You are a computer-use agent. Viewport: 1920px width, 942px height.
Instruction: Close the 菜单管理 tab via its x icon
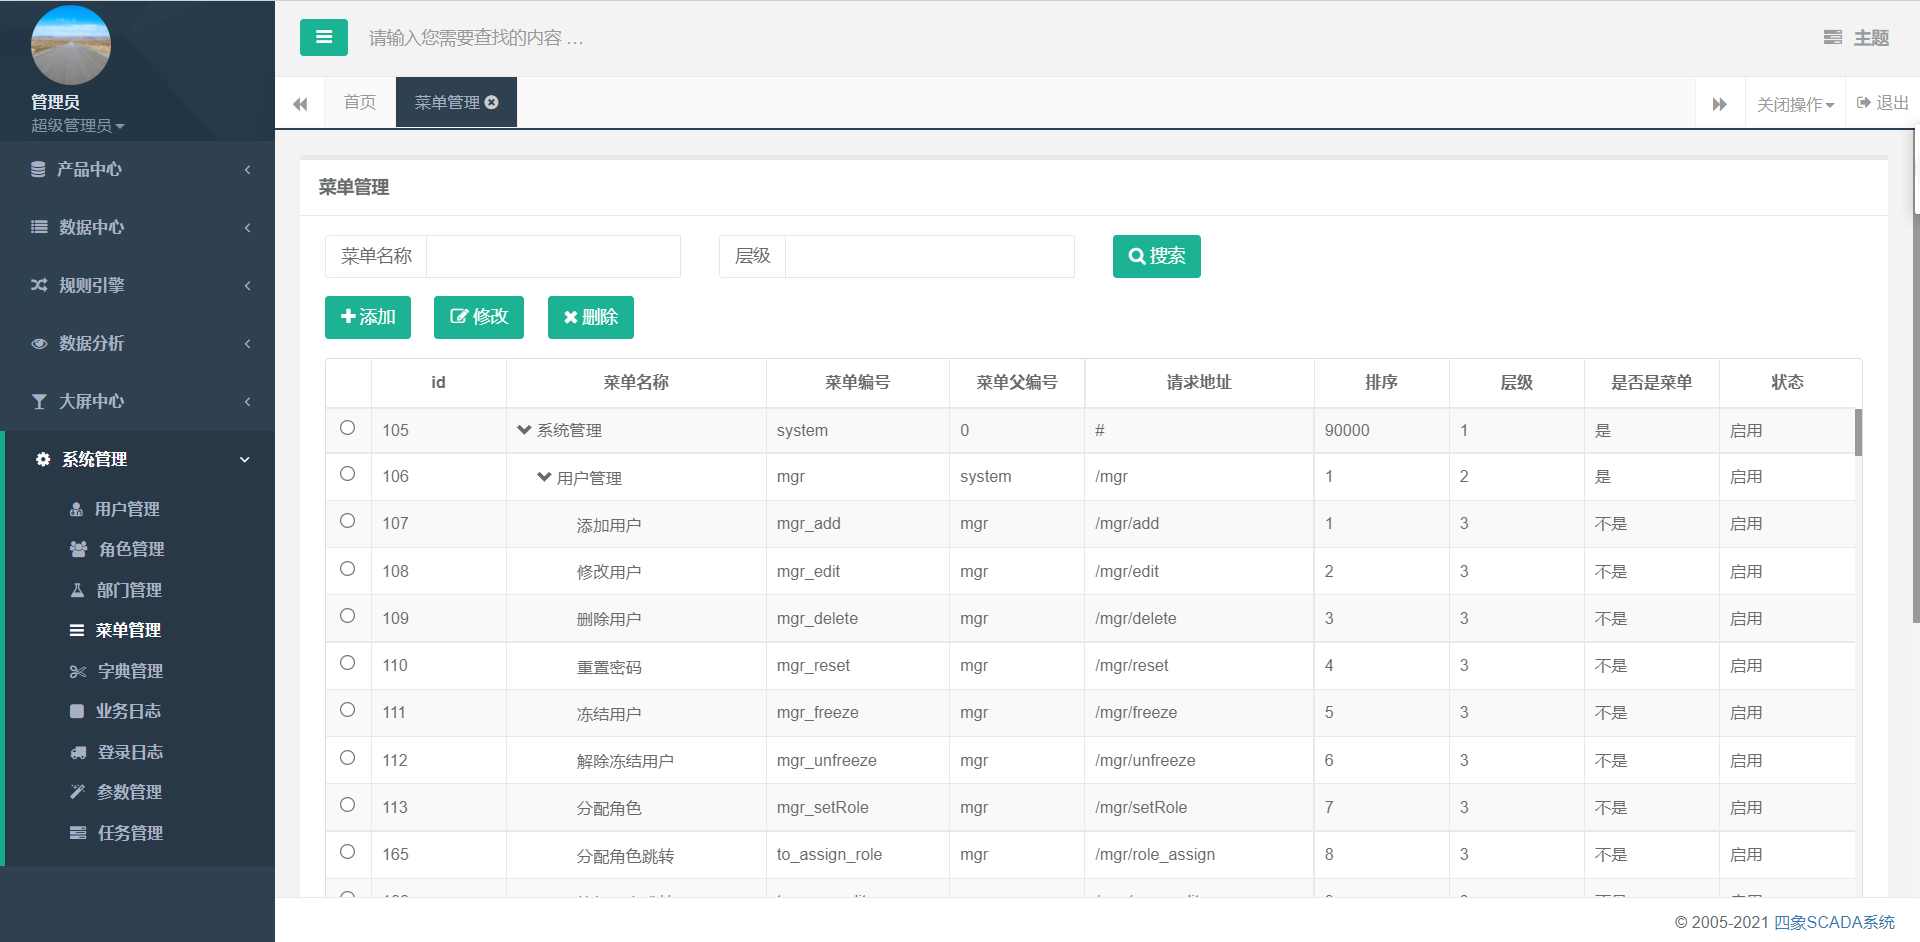[x=492, y=102]
